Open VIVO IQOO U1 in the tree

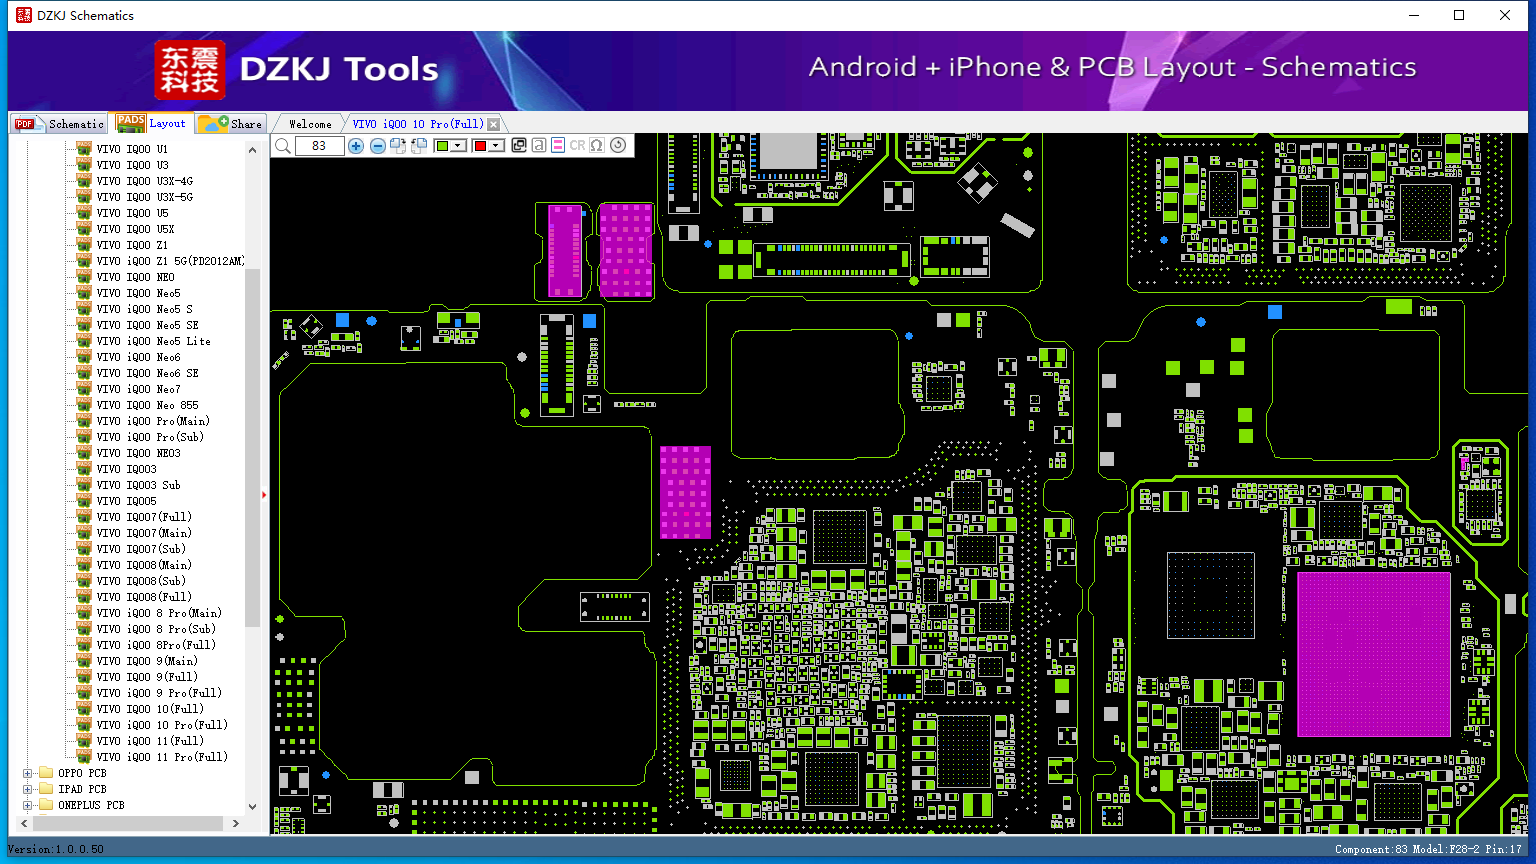click(132, 149)
